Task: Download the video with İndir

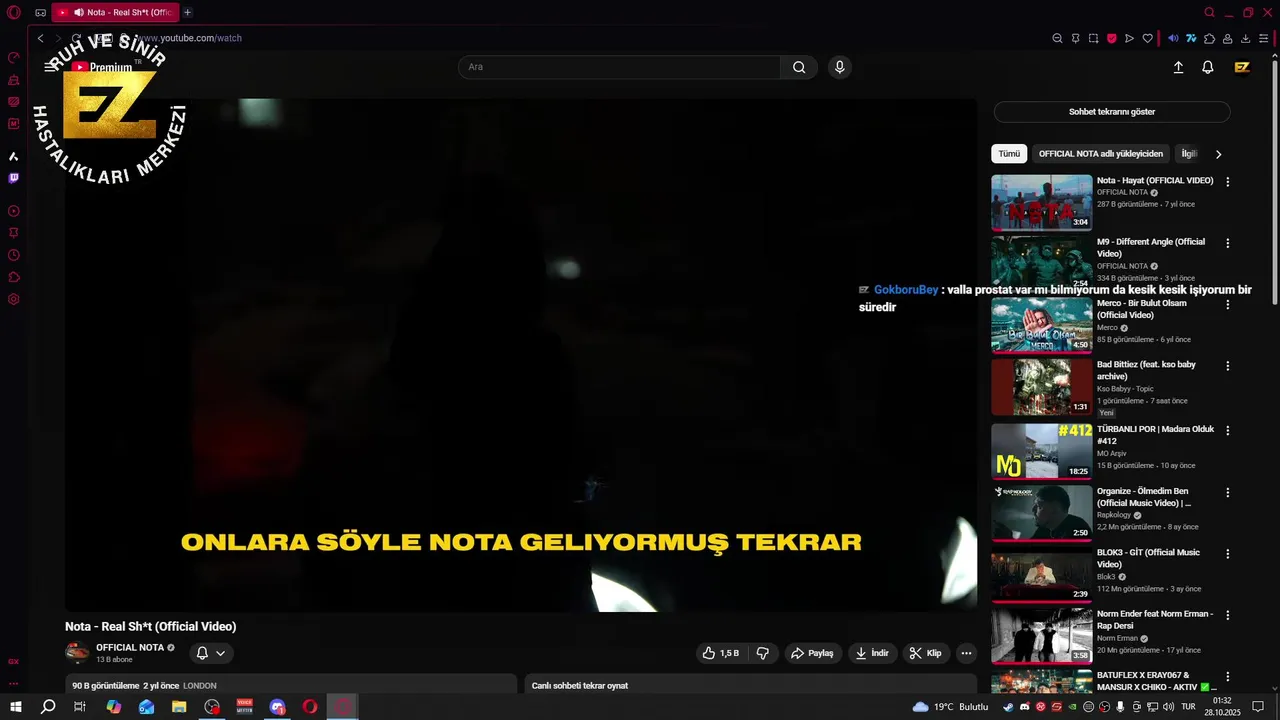Action: click(872, 653)
